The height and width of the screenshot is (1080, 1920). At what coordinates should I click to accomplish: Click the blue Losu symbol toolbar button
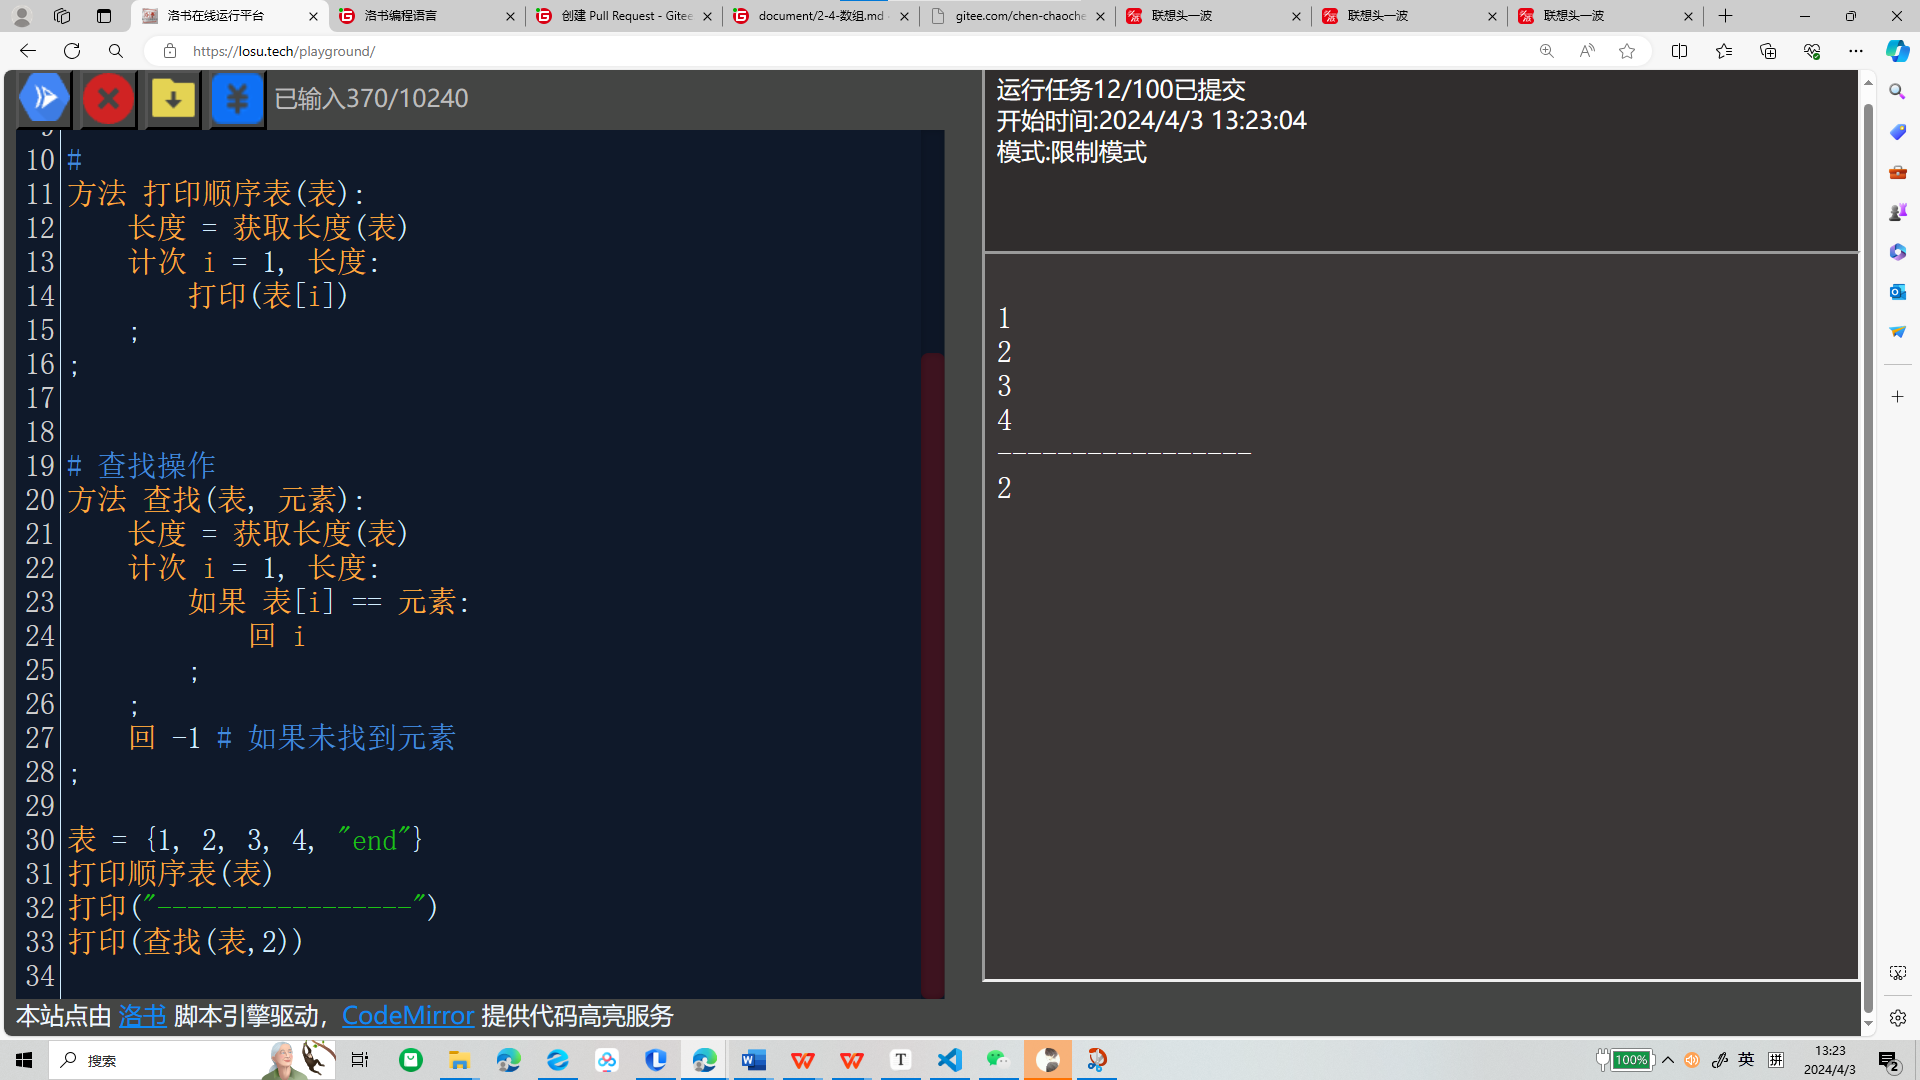pos(237,98)
